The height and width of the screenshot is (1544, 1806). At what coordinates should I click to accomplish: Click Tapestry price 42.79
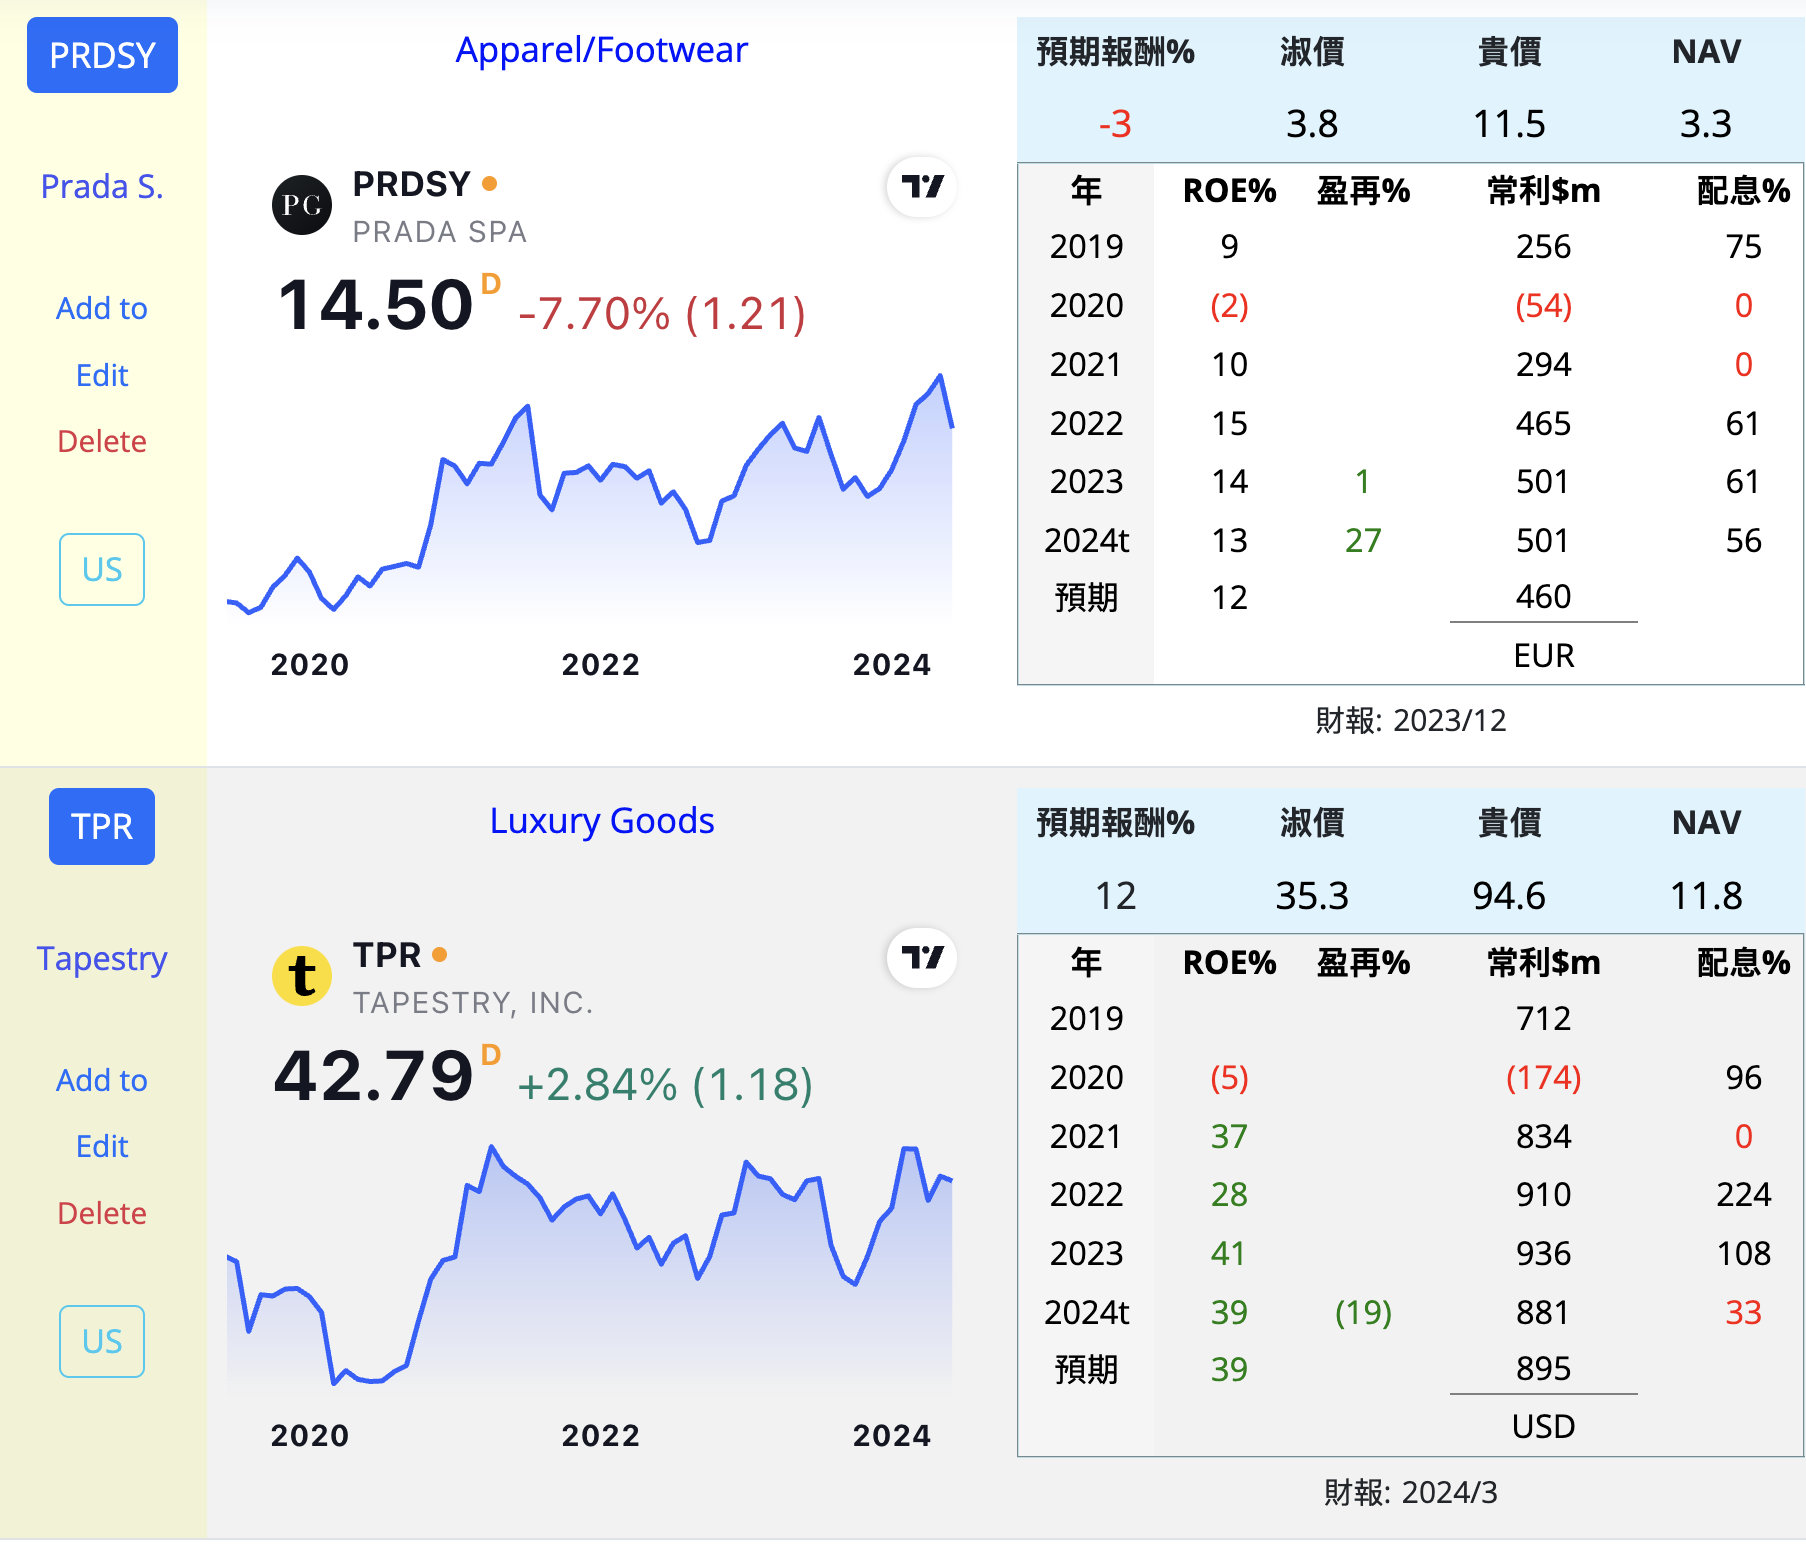pyautogui.click(x=373, y=1076)
